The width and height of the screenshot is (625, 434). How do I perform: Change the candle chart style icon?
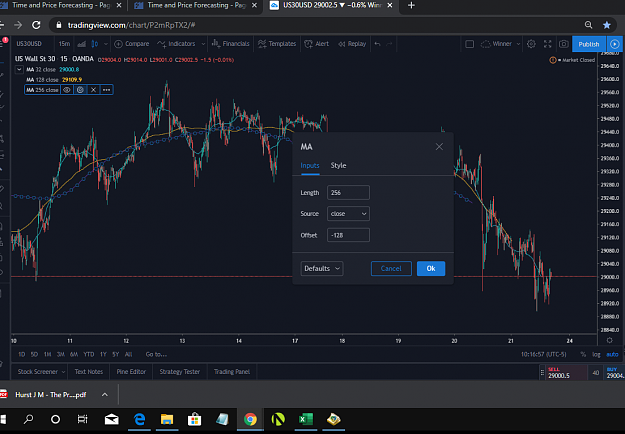(x=94, y=44)
